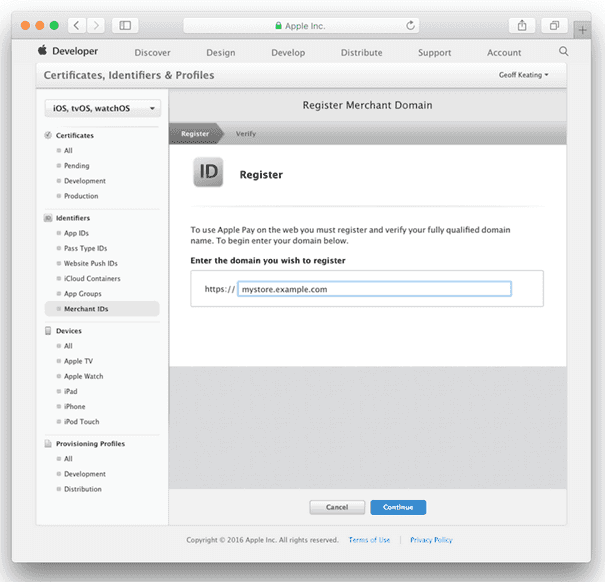Click the Apple Developer logo

pyautogui.click(x=70, y=52)
